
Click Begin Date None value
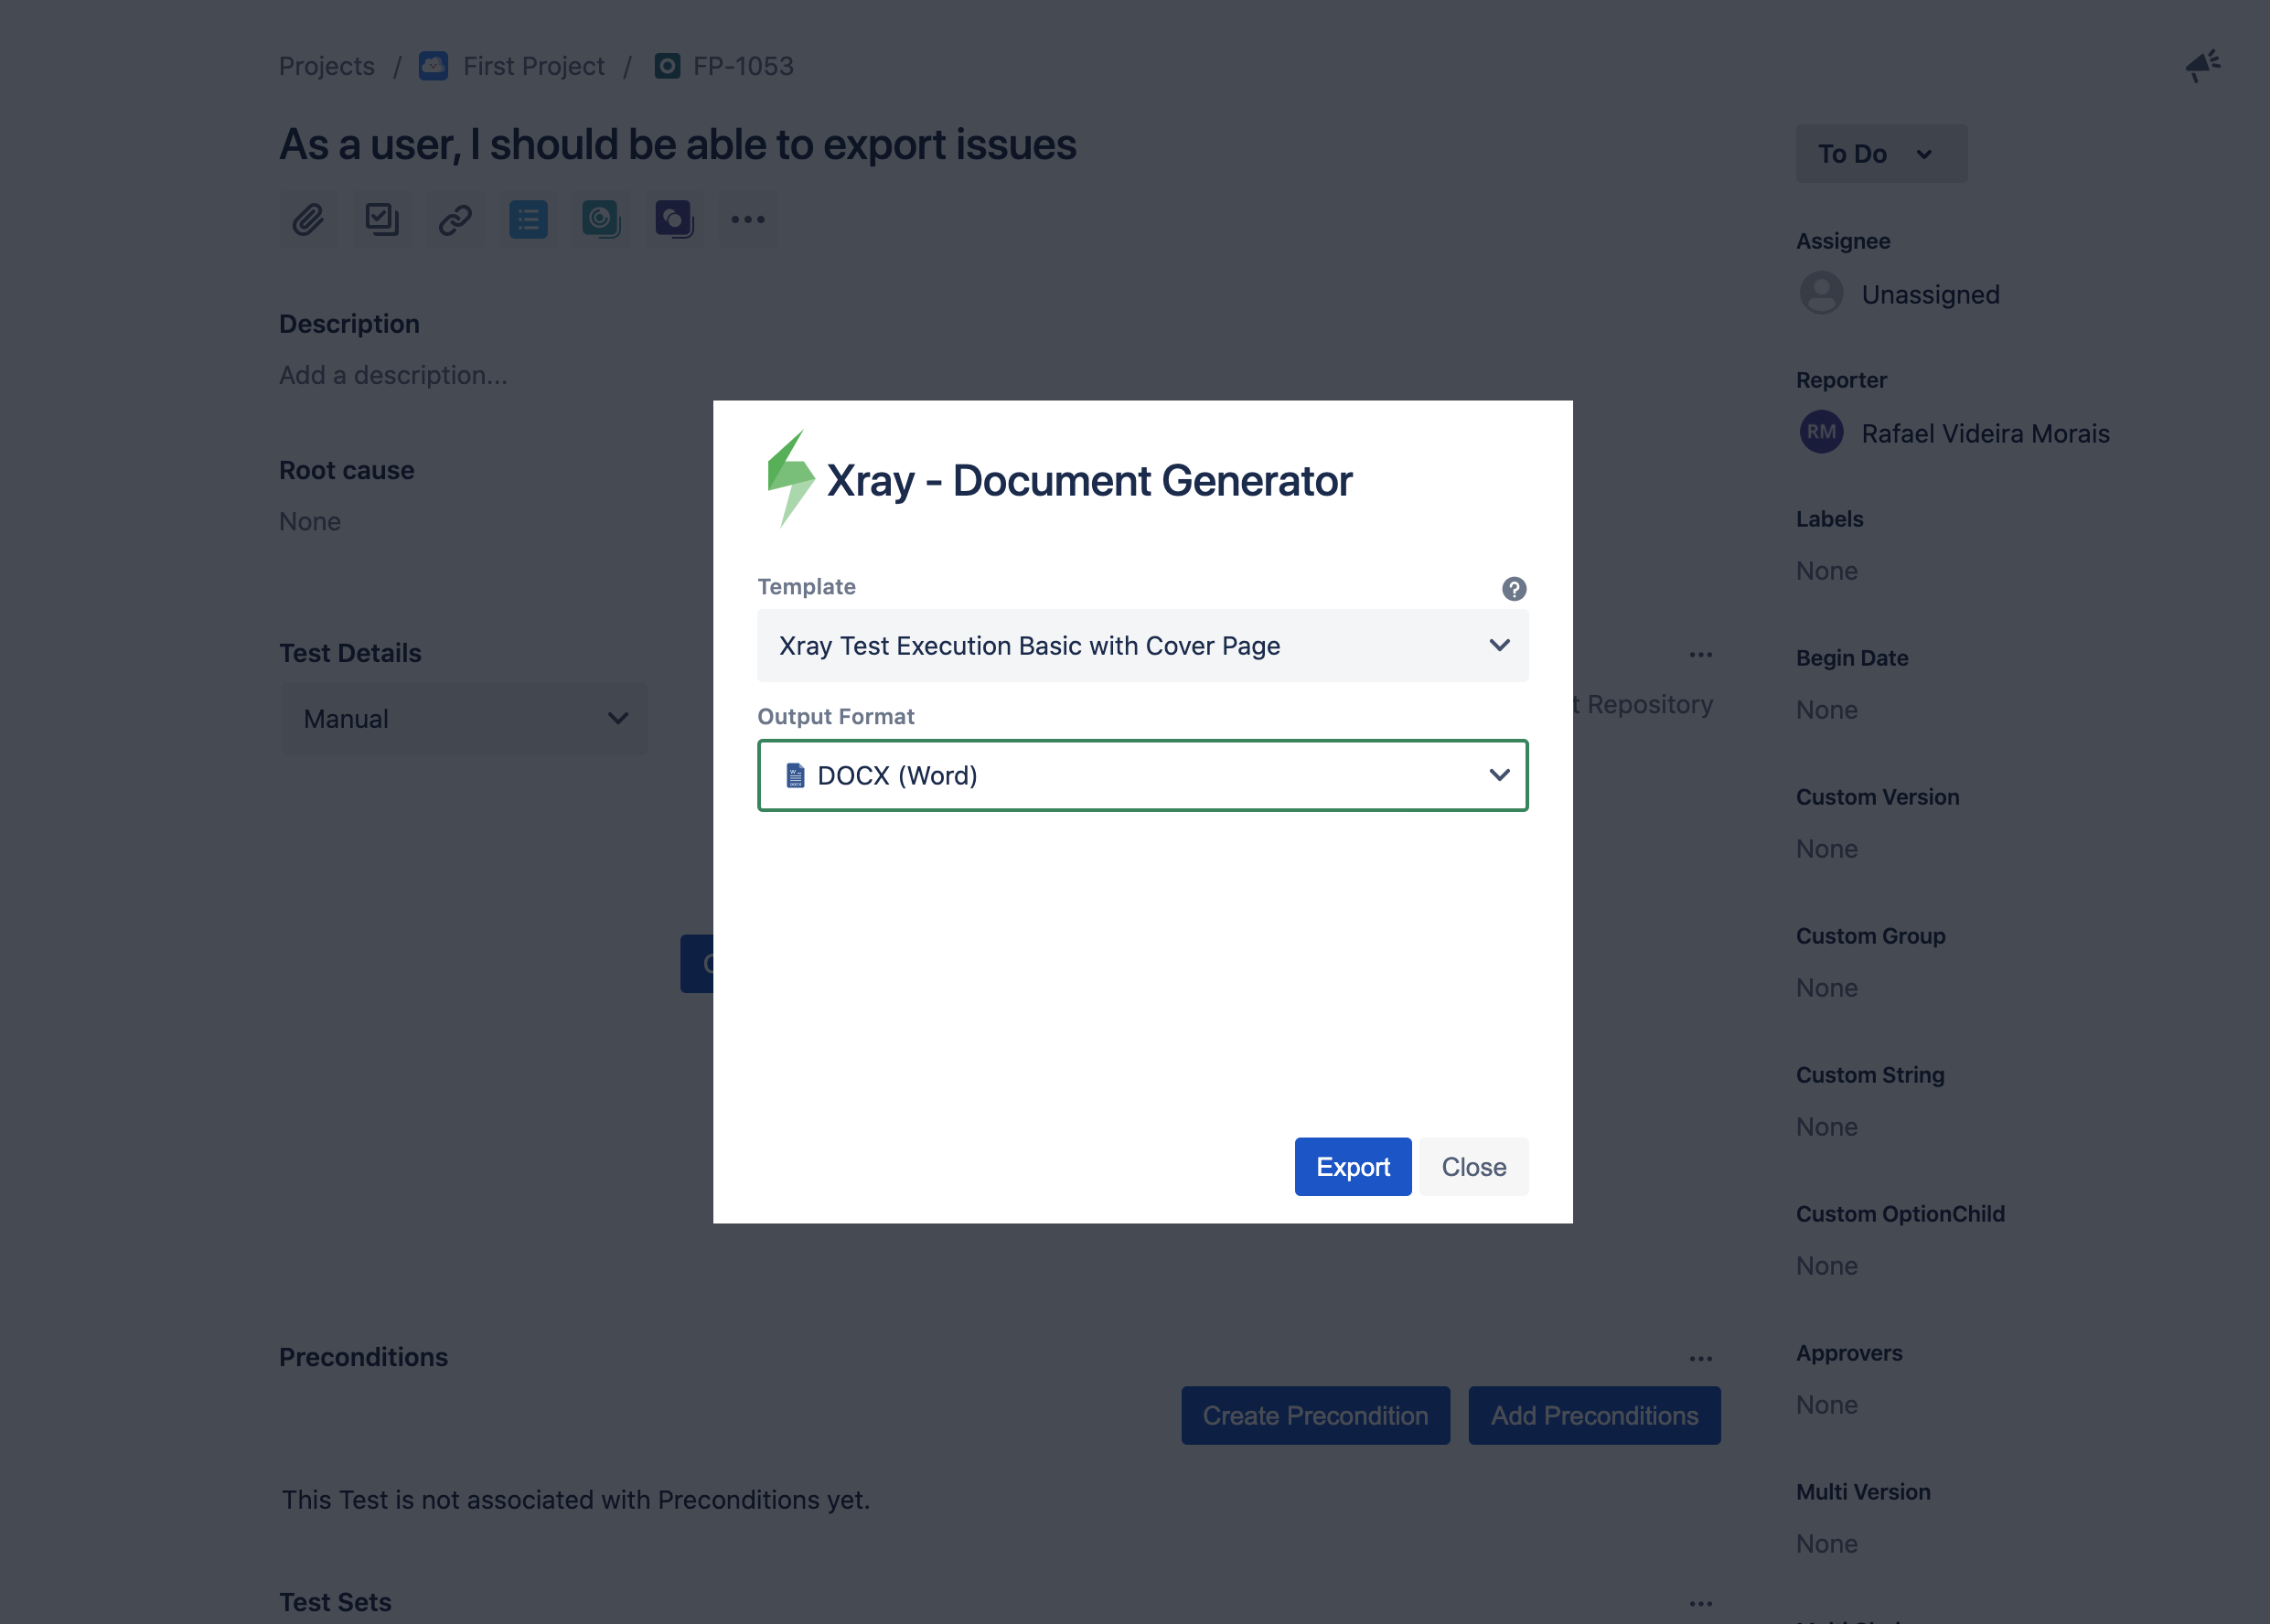1827,710
